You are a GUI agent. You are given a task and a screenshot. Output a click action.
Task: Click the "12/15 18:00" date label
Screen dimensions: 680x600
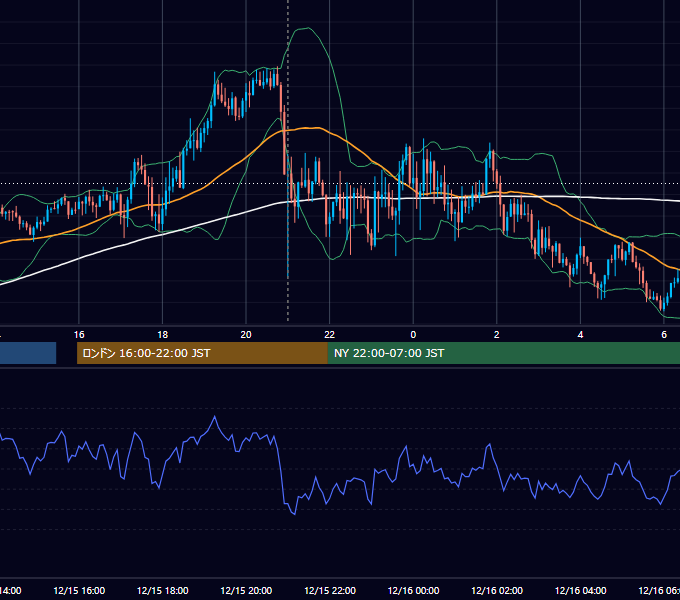click(x=163, y=590)
